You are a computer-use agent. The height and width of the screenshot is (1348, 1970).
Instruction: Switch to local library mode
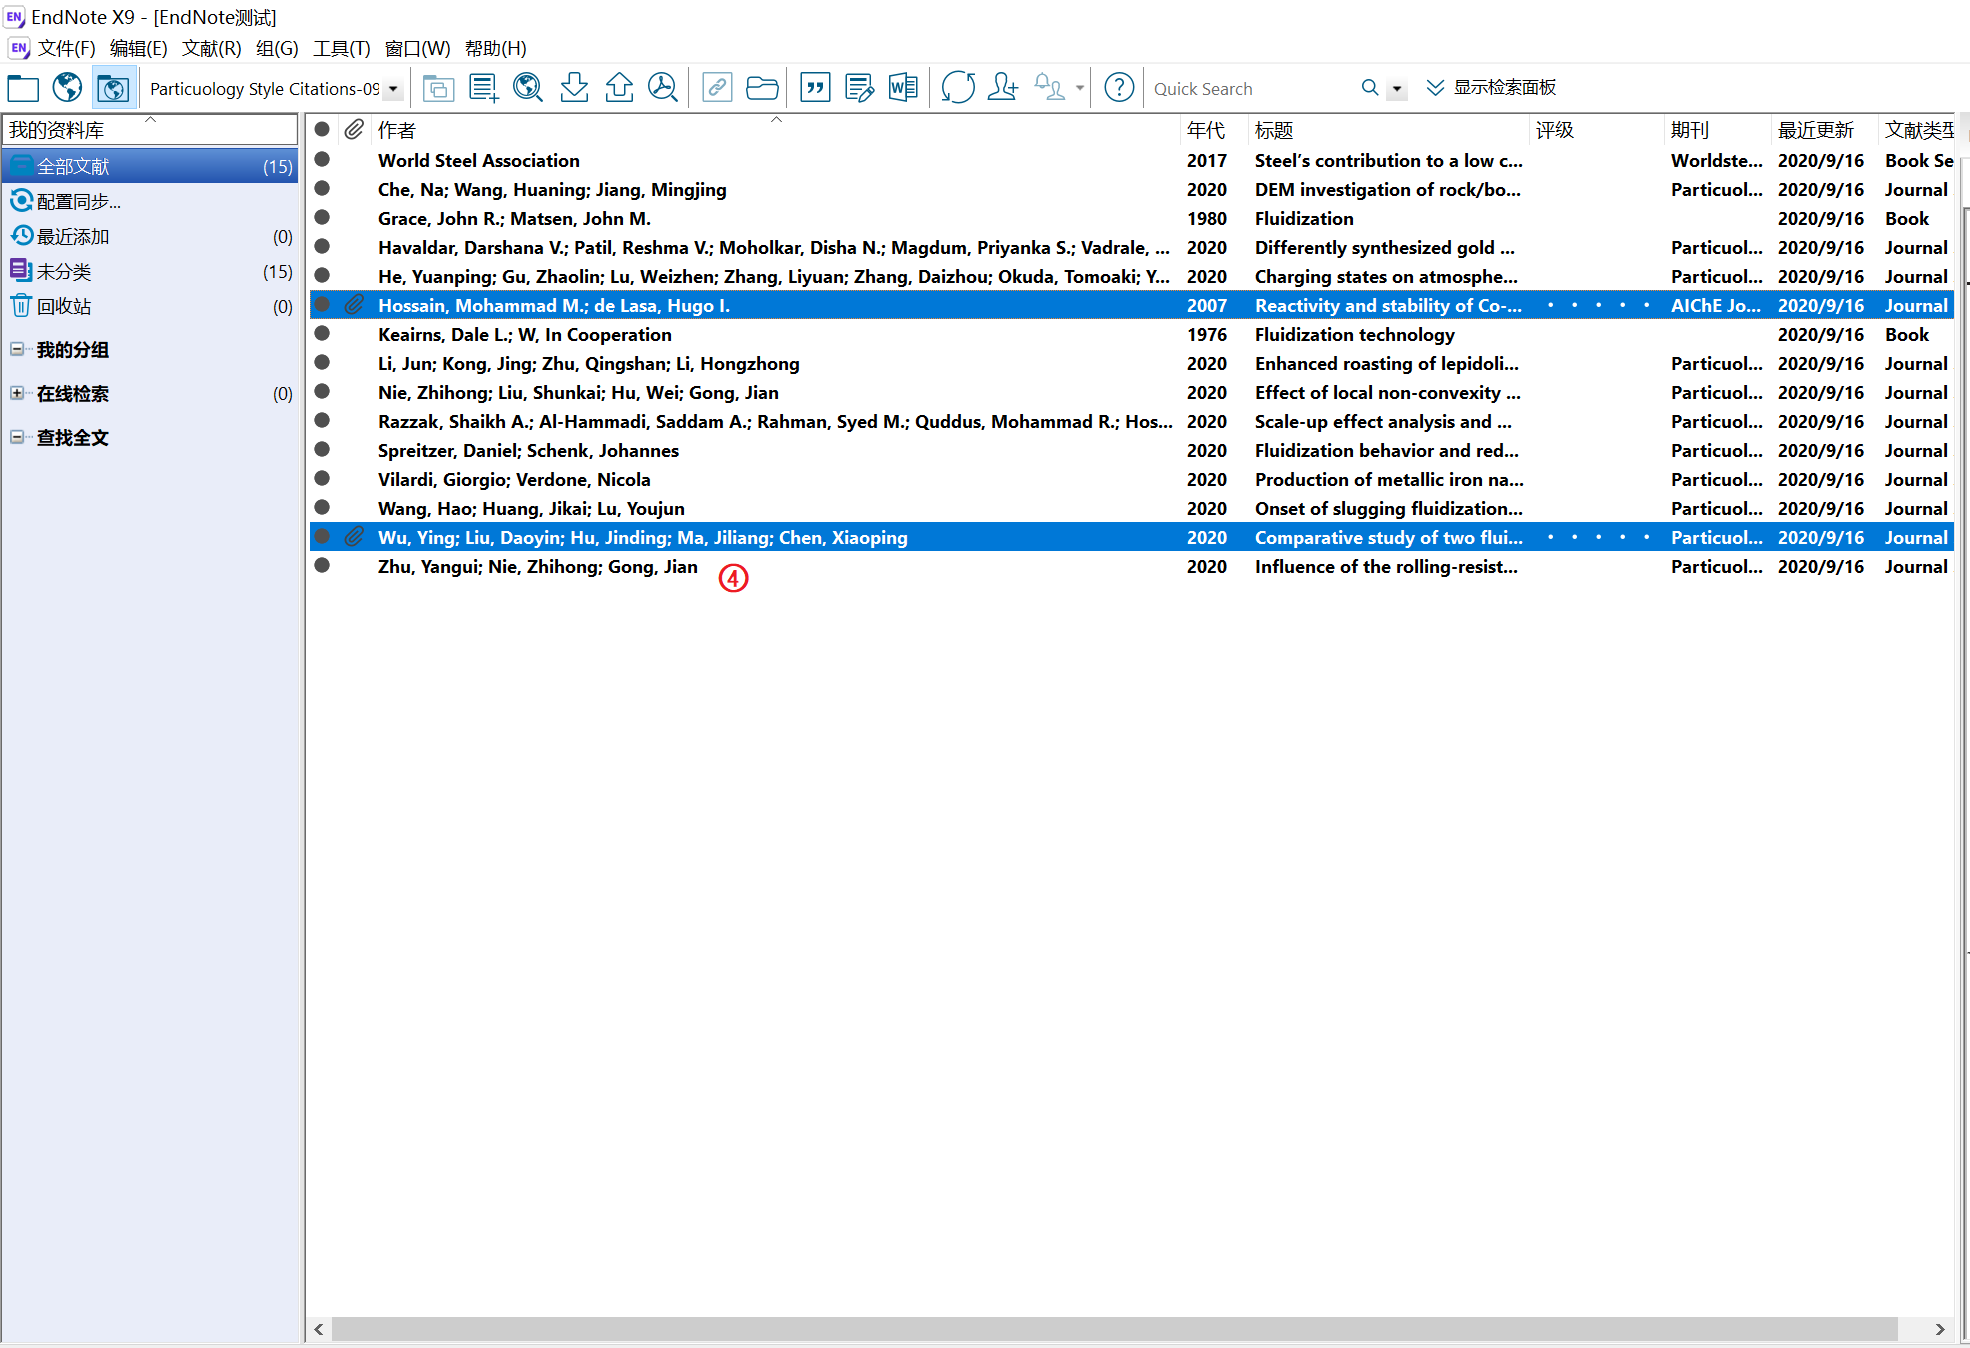click(23, 88)
